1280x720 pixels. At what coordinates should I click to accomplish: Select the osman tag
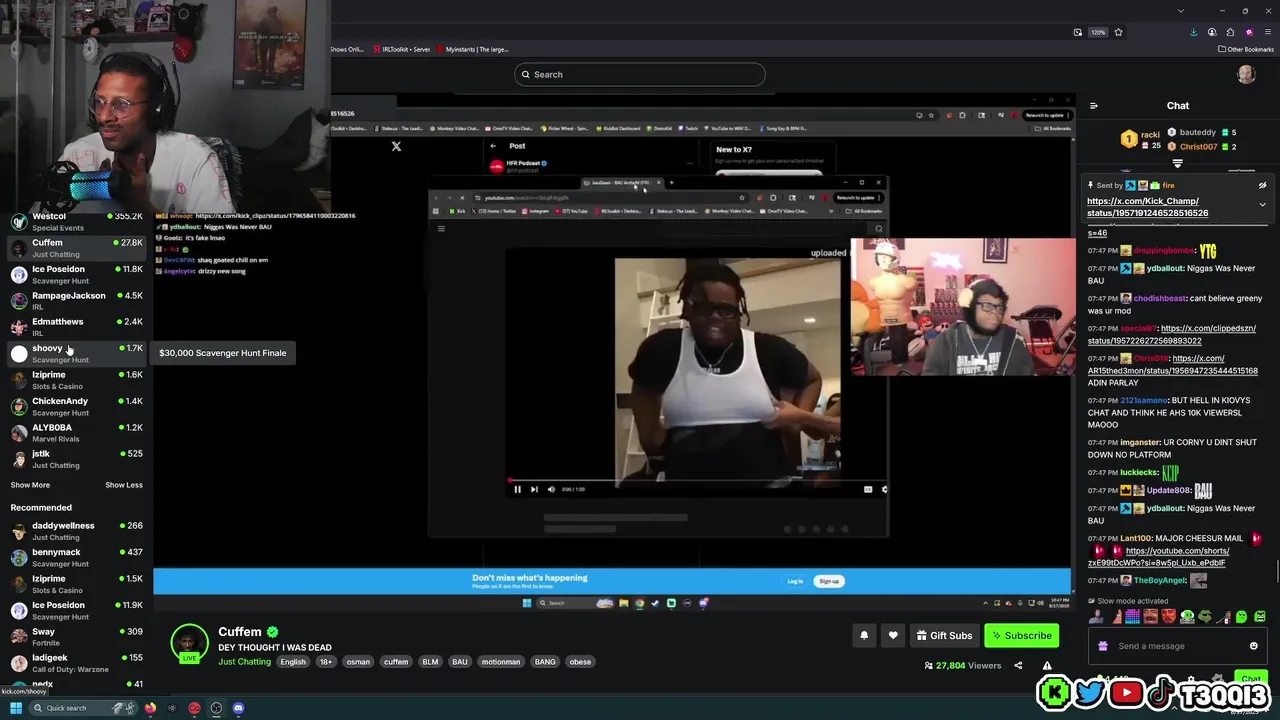point(358,662)
